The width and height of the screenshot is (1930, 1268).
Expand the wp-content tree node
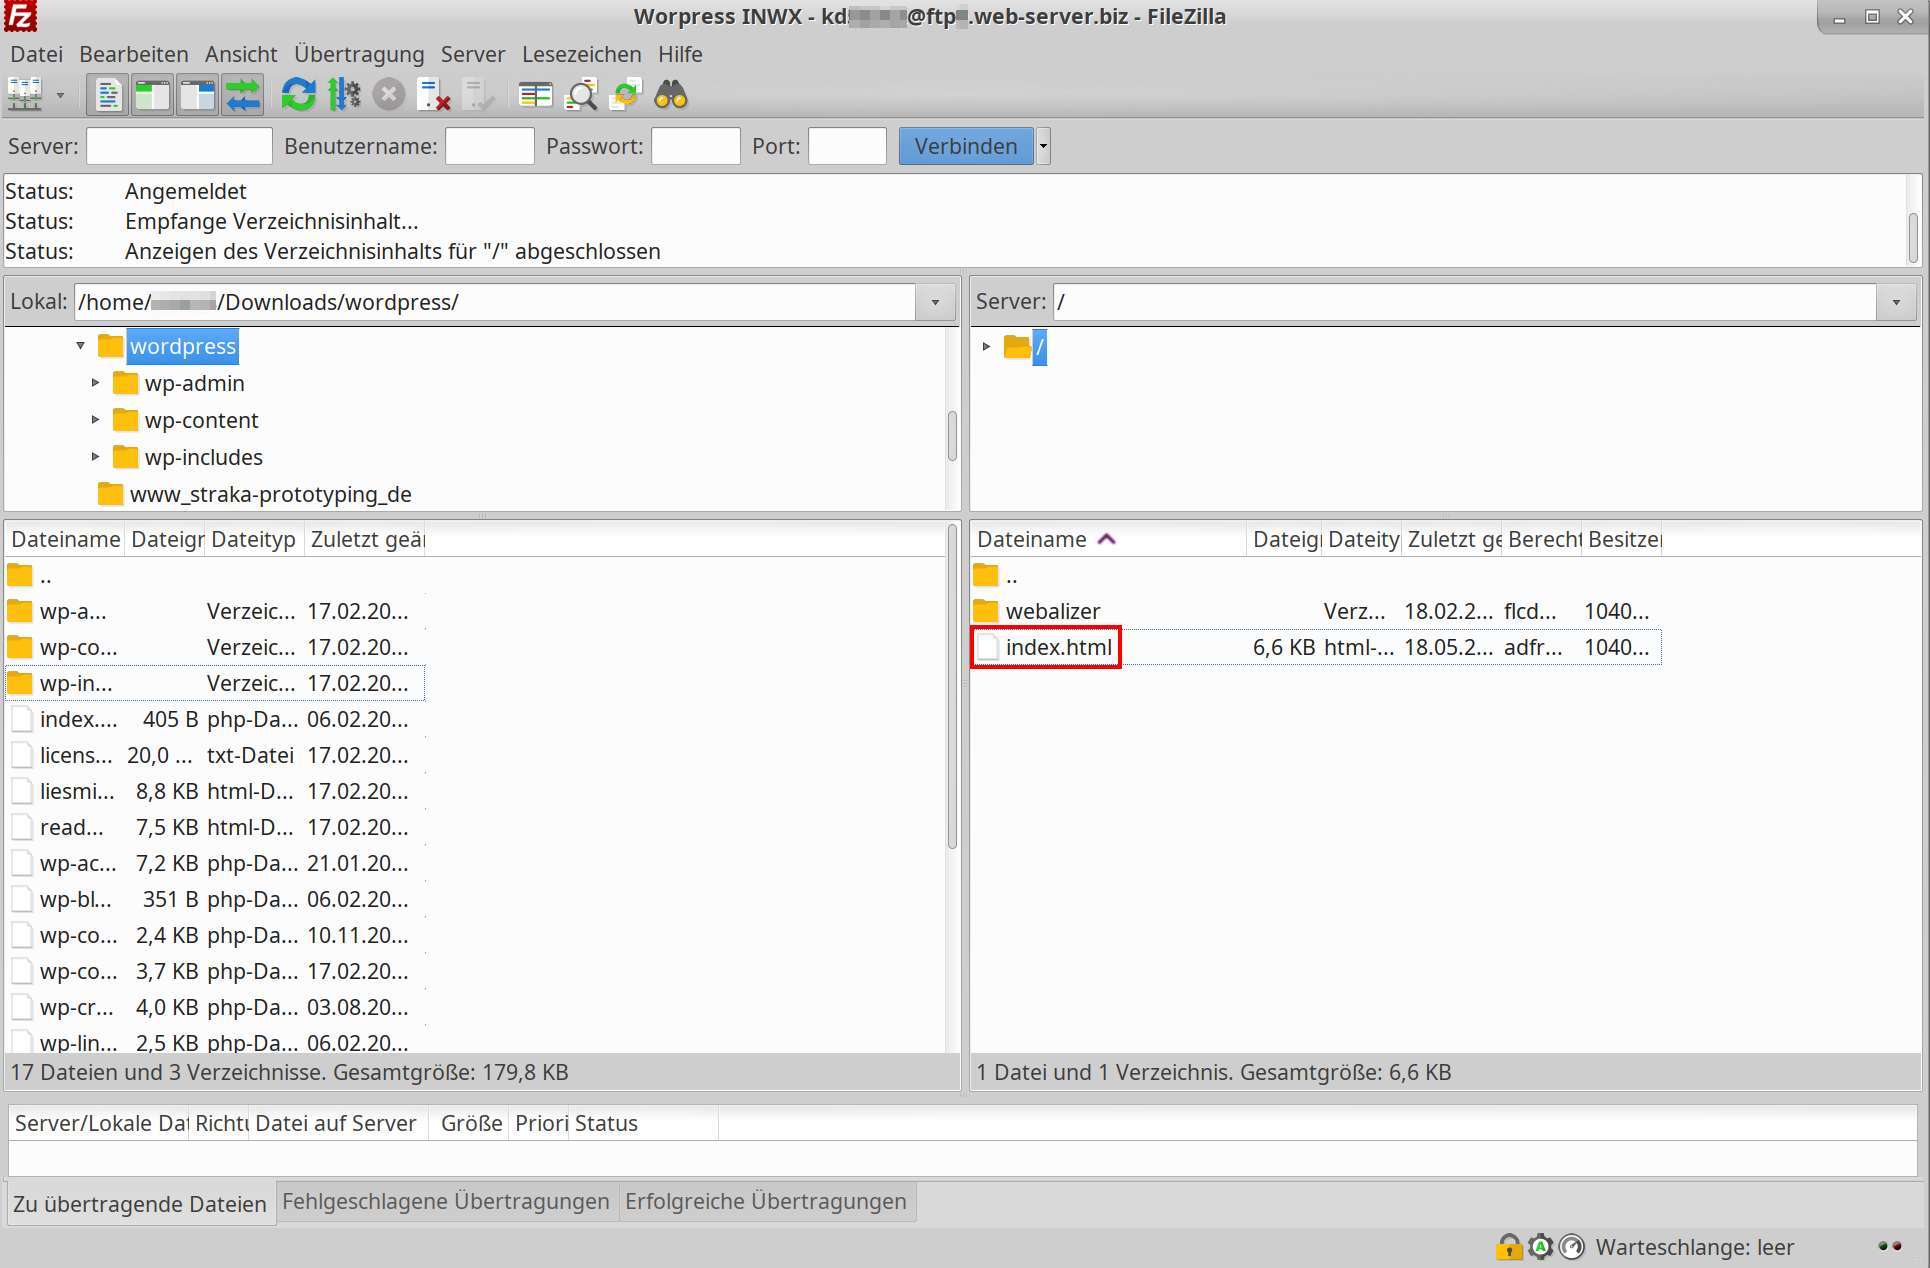point(95,420)
